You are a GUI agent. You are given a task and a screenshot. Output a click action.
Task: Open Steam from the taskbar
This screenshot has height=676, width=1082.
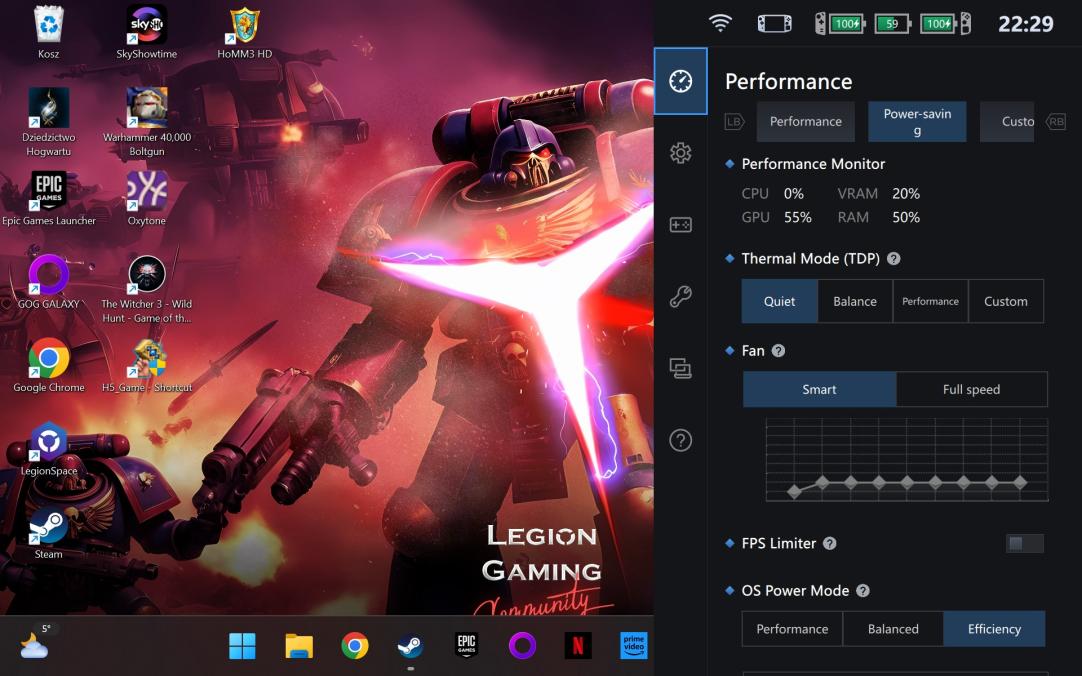[x=410, y=646]
